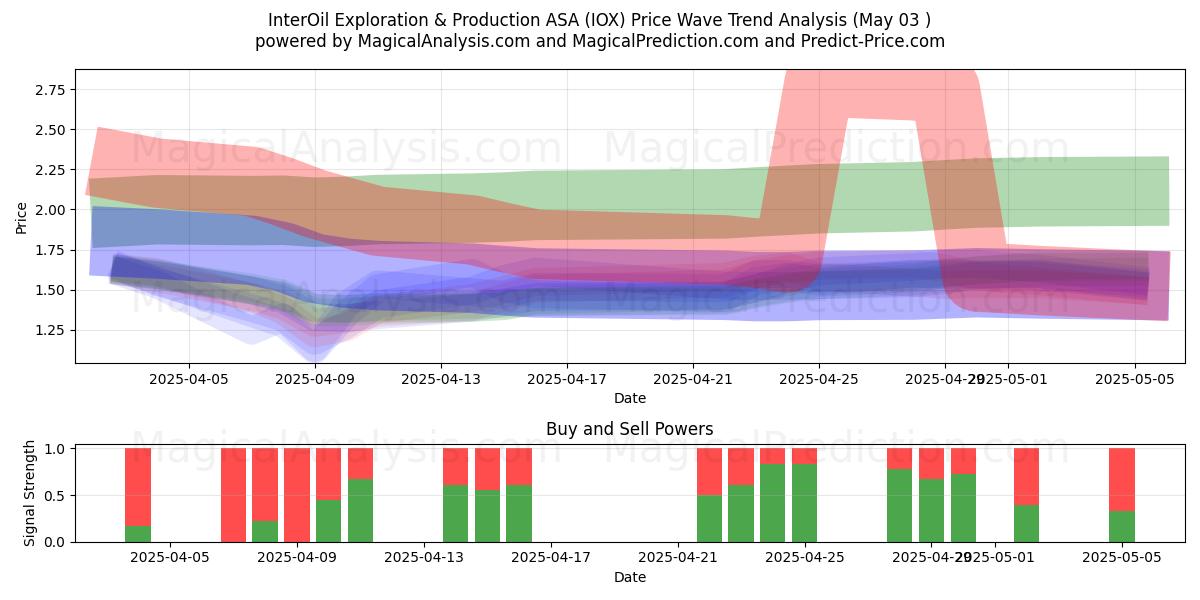Click the last buy/sell bar above the 2025-05-05 tick

1122,495
